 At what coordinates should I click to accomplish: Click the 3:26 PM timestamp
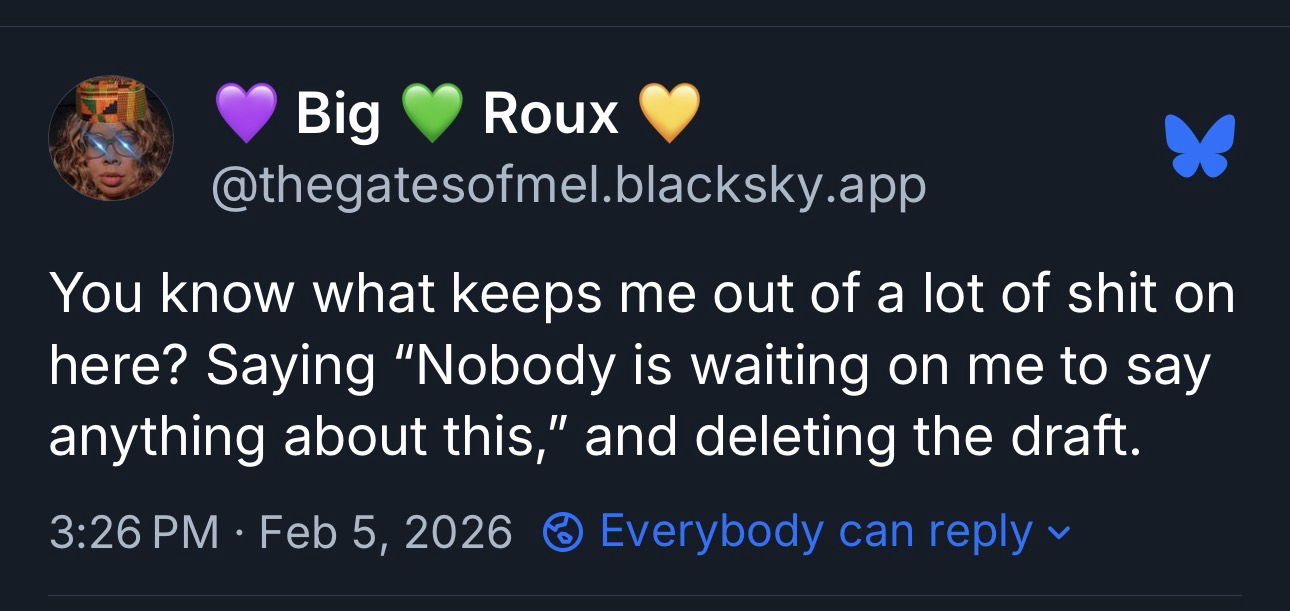[133, 532]
